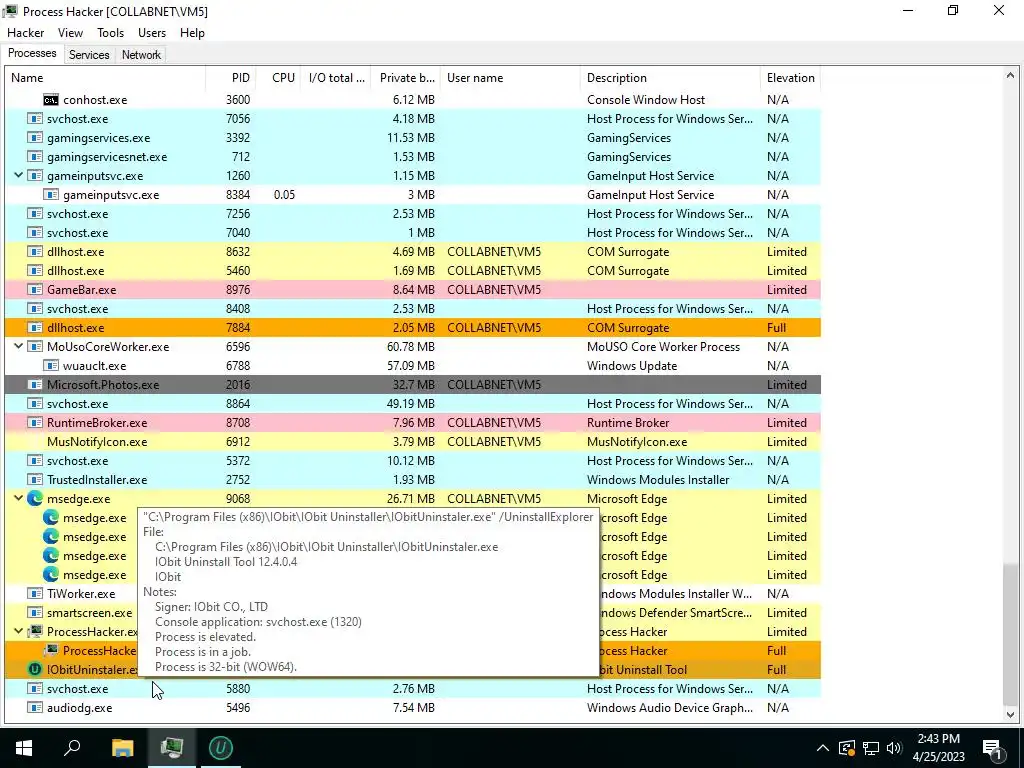Switch to Process Hacker taskbar button
This screenshot has width=1024, height=768.
172,748
